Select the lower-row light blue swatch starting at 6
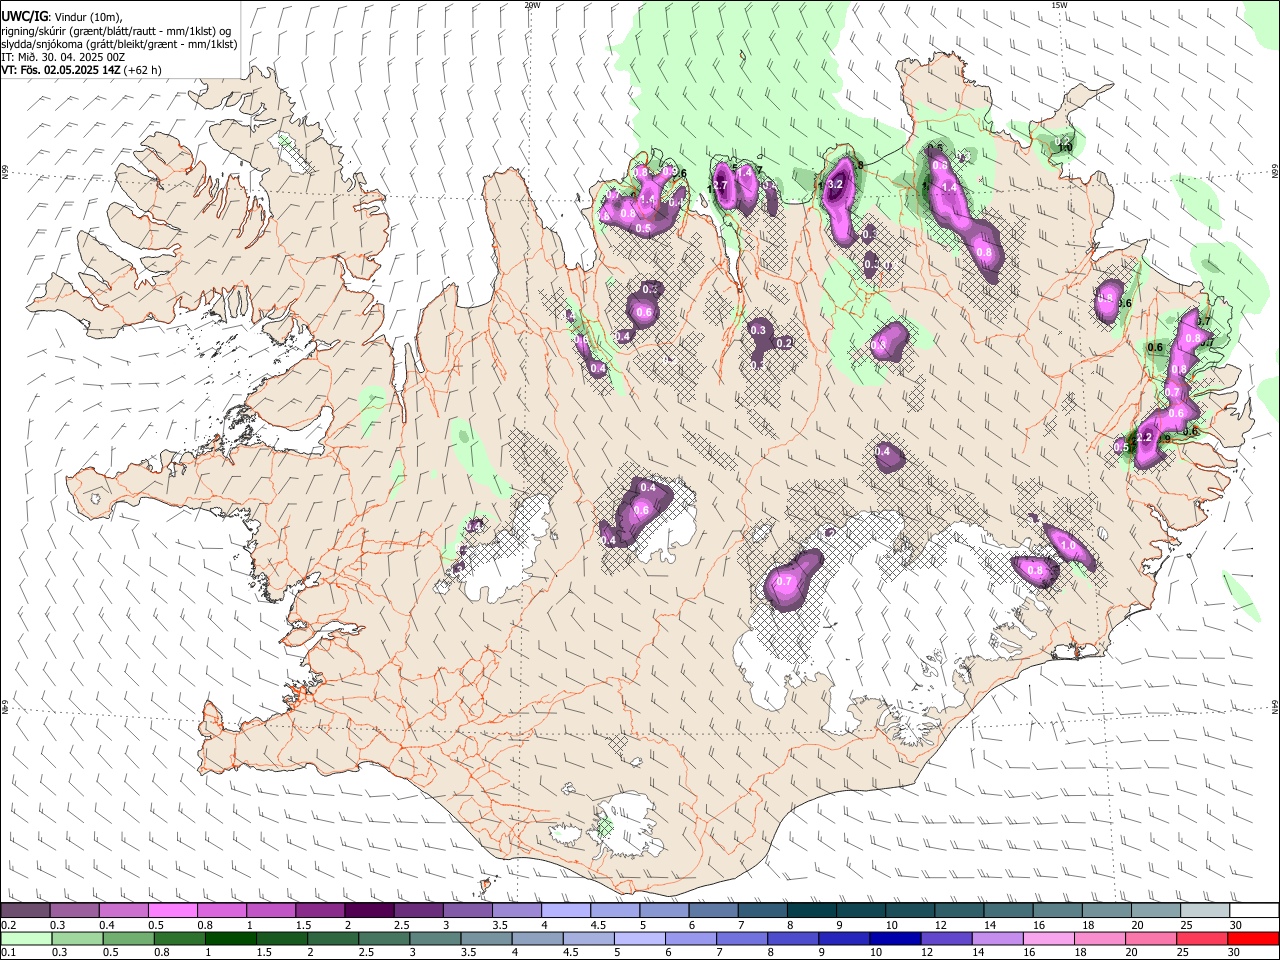1280x960 pixels. 691,938
